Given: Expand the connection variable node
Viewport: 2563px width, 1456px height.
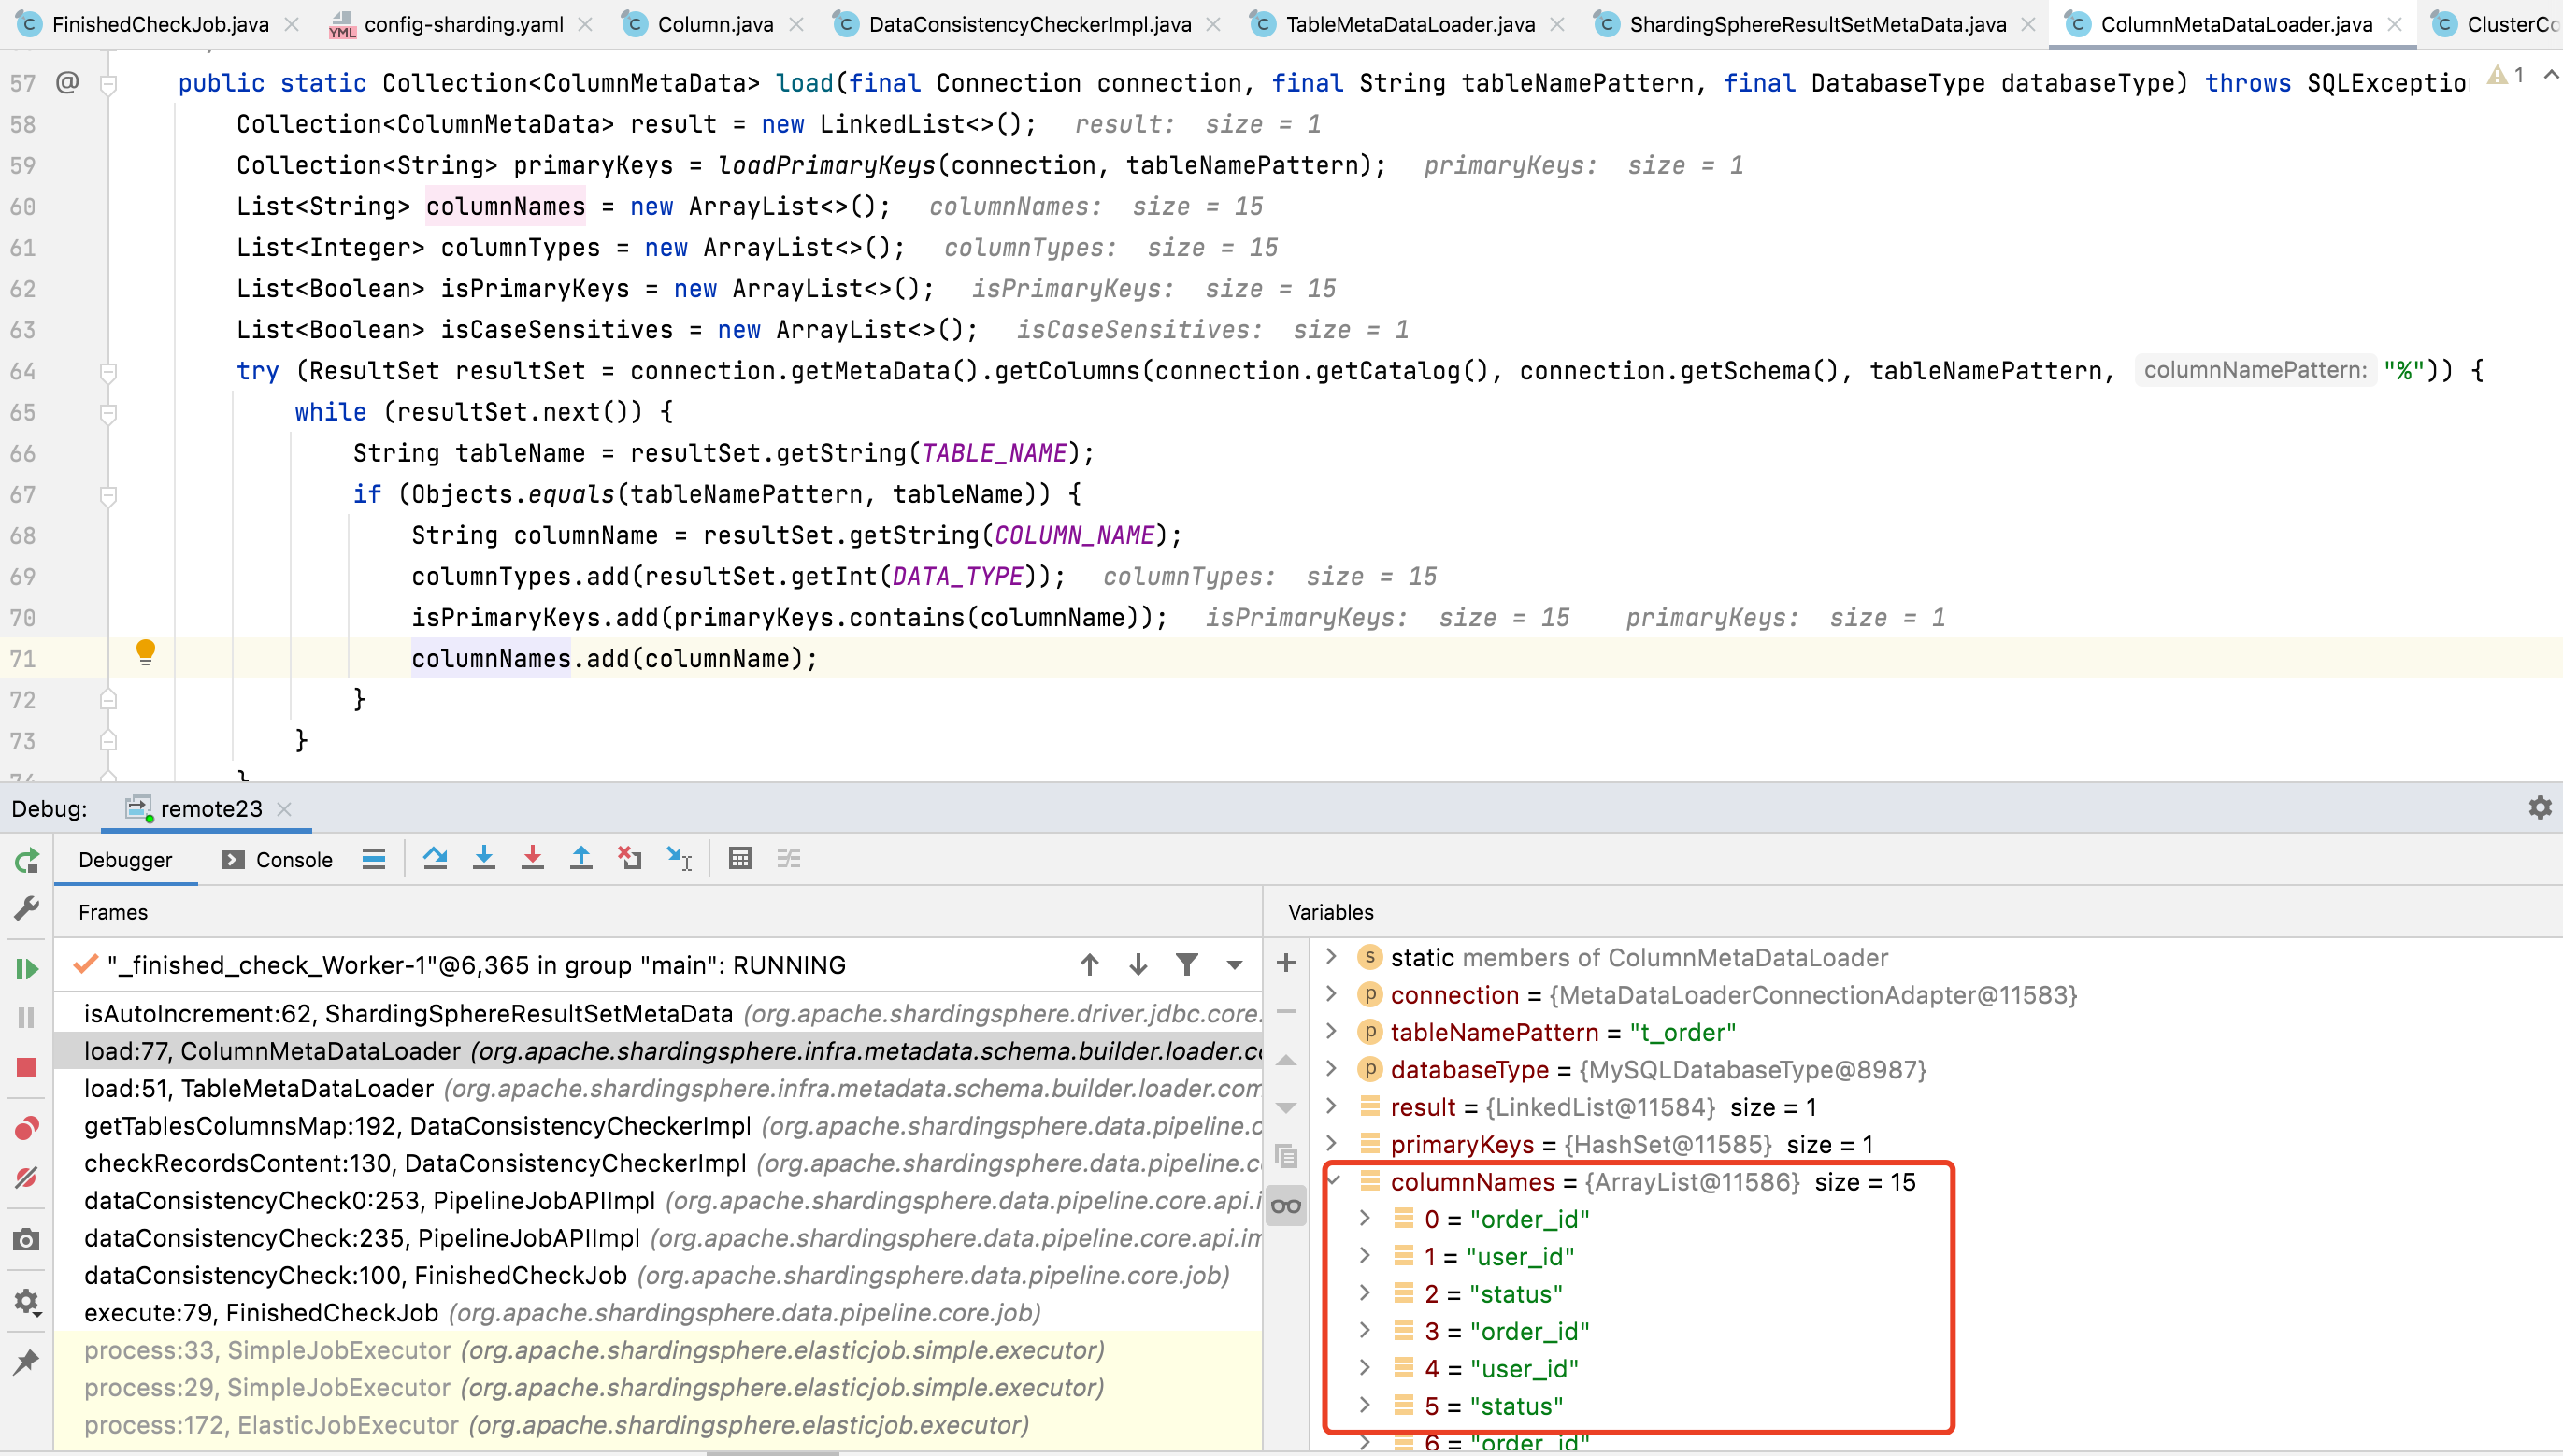Looking at the screenshot, I should [1331, 994].
